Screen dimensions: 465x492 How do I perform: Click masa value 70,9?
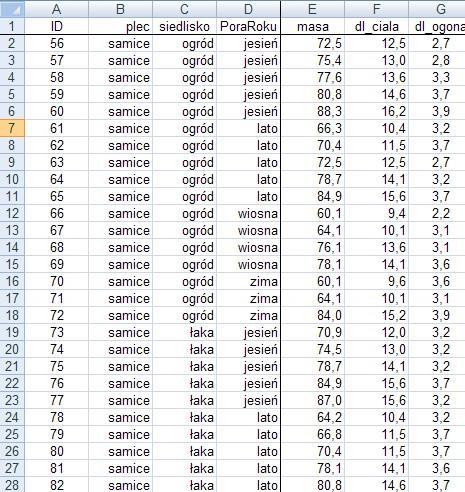(312, 332)
